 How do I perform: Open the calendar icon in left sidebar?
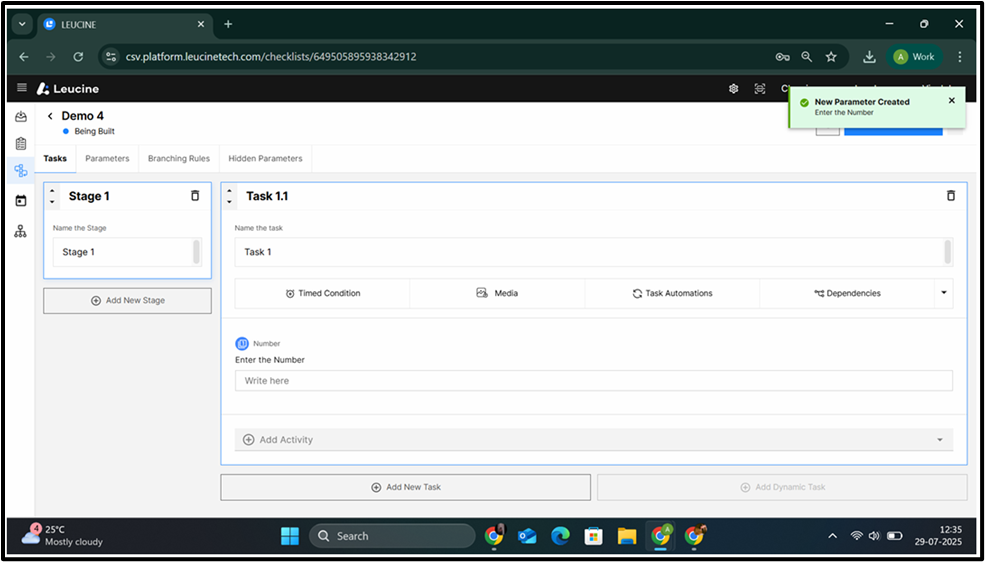point(21,201)
